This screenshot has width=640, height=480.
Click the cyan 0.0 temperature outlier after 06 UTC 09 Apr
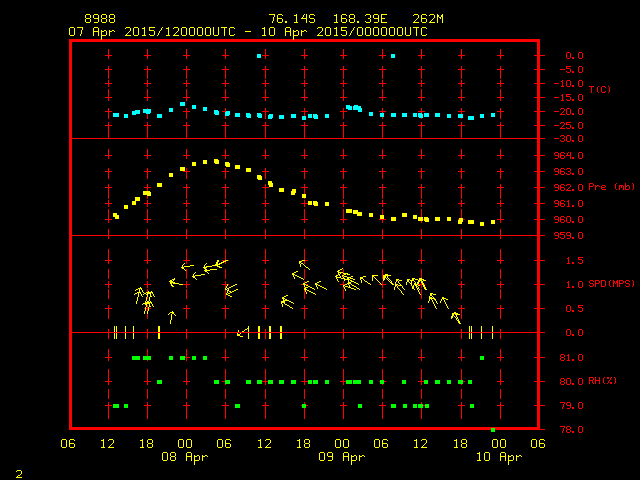pos(393,56)
